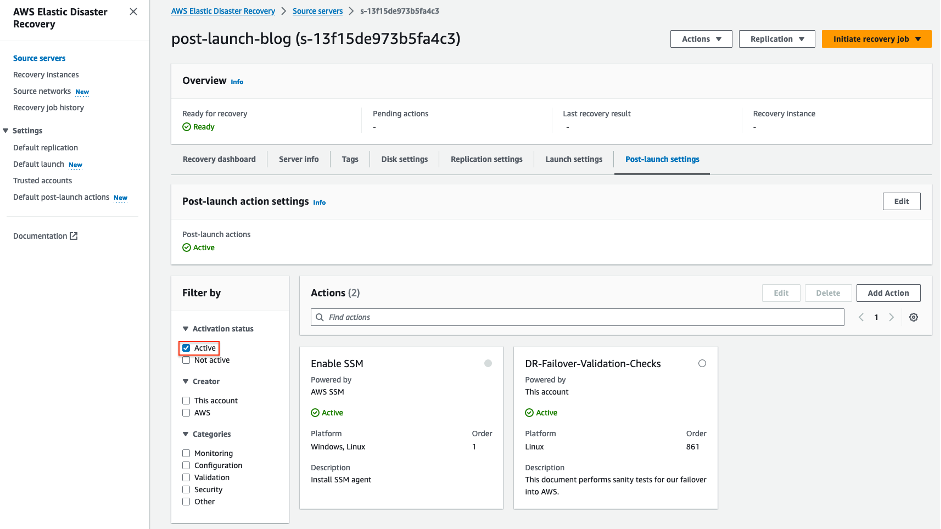Viewport: 941px width, 529px height.
Task: Check the AWS creator filter
Action: coord(186,413)
